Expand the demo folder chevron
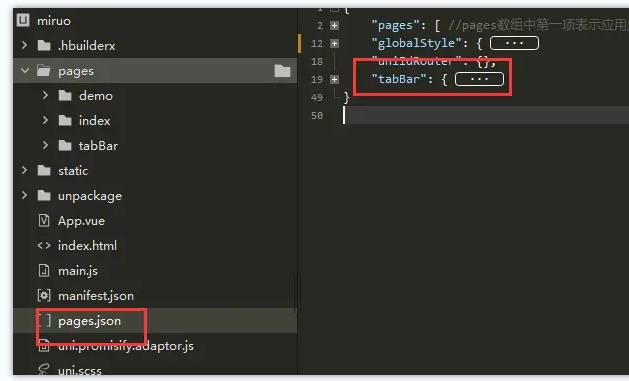 click(45, 95)
